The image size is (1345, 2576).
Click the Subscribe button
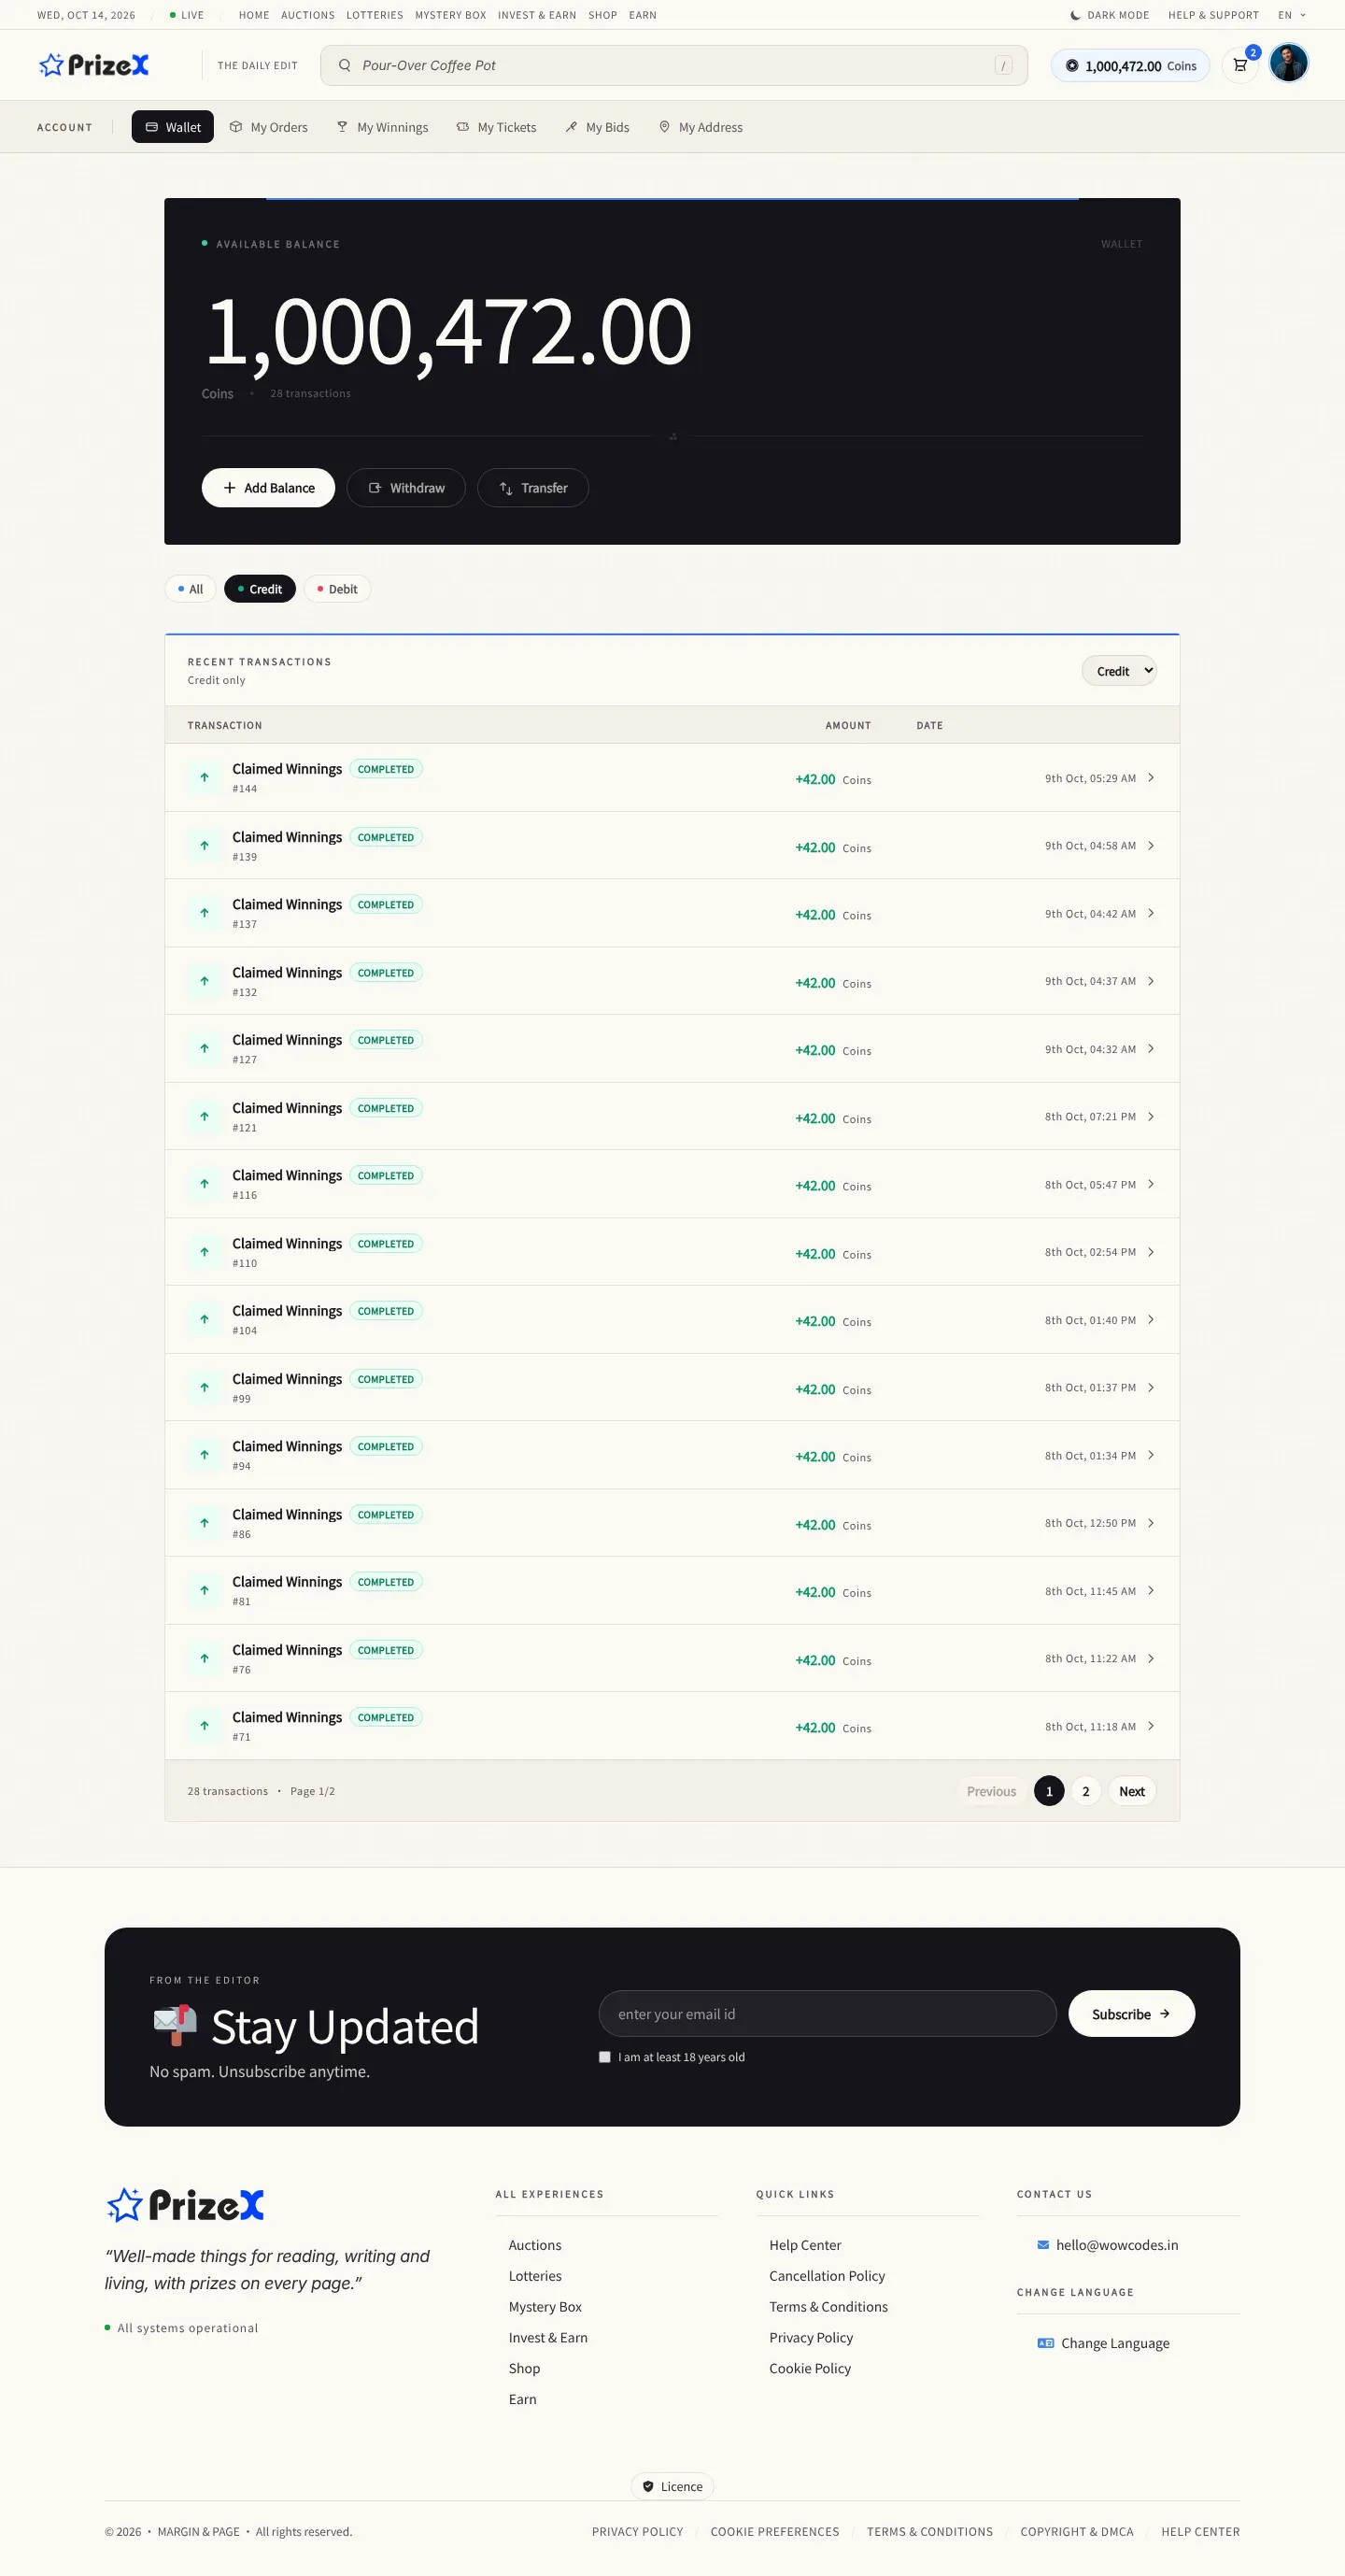tap(1131, 2014)
